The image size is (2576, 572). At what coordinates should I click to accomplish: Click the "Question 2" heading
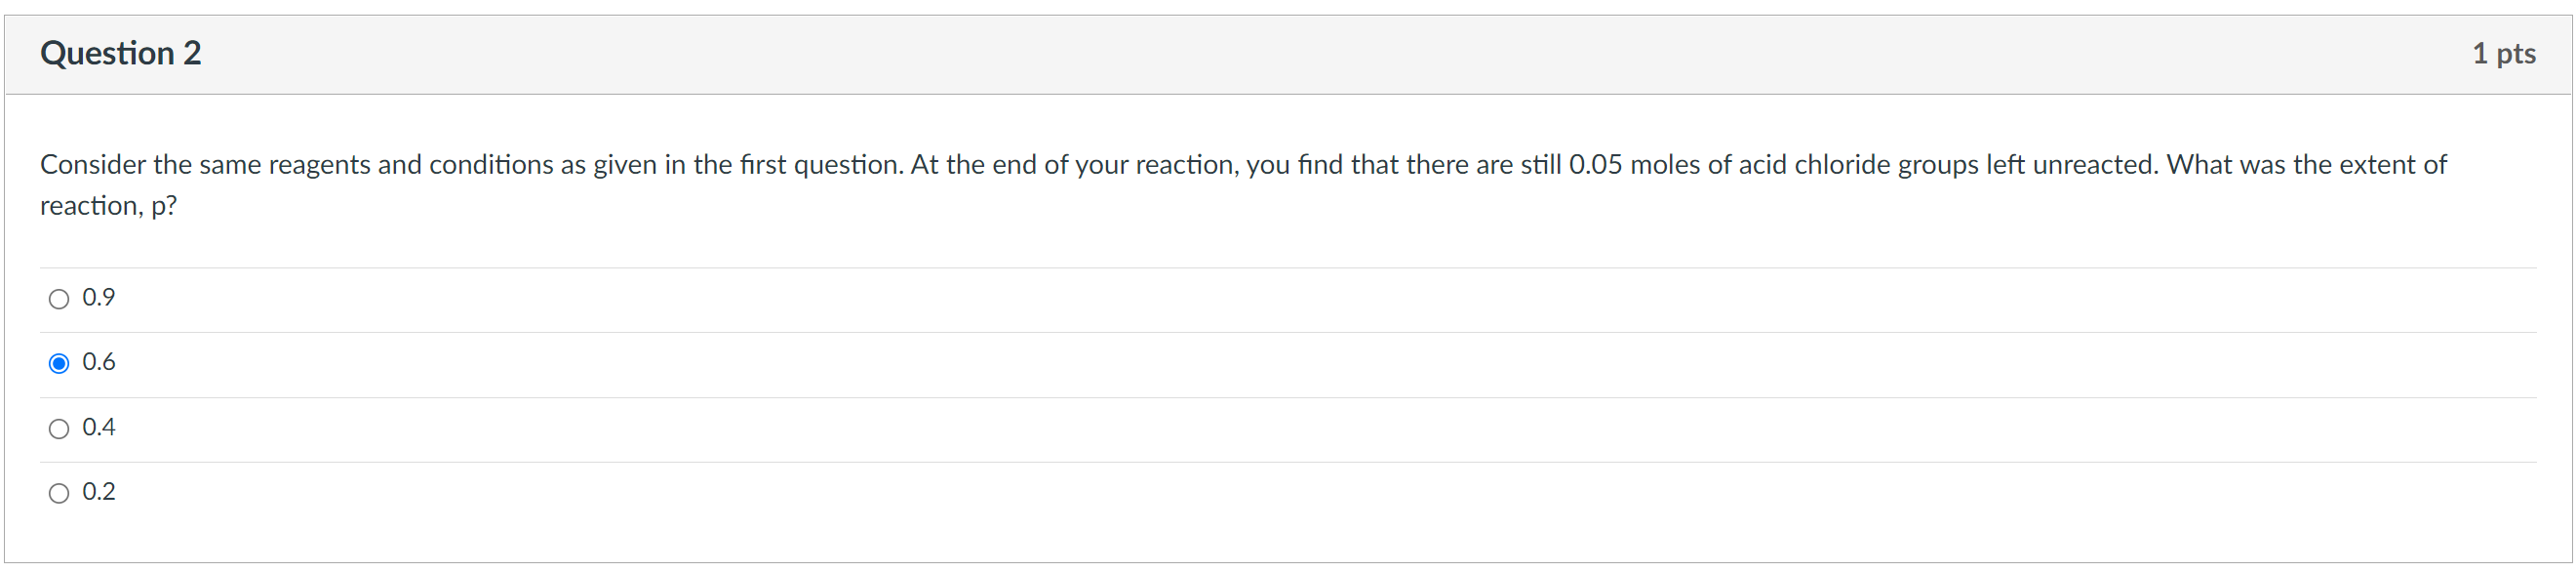[x=121, y=53]
